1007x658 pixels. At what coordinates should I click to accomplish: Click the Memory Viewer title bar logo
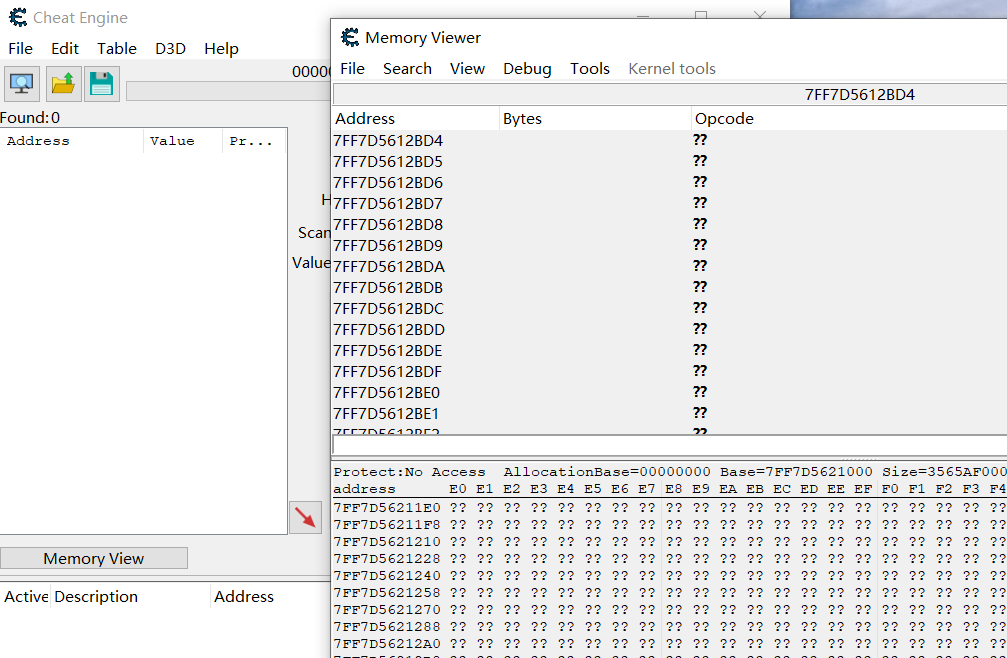[350, 38]
